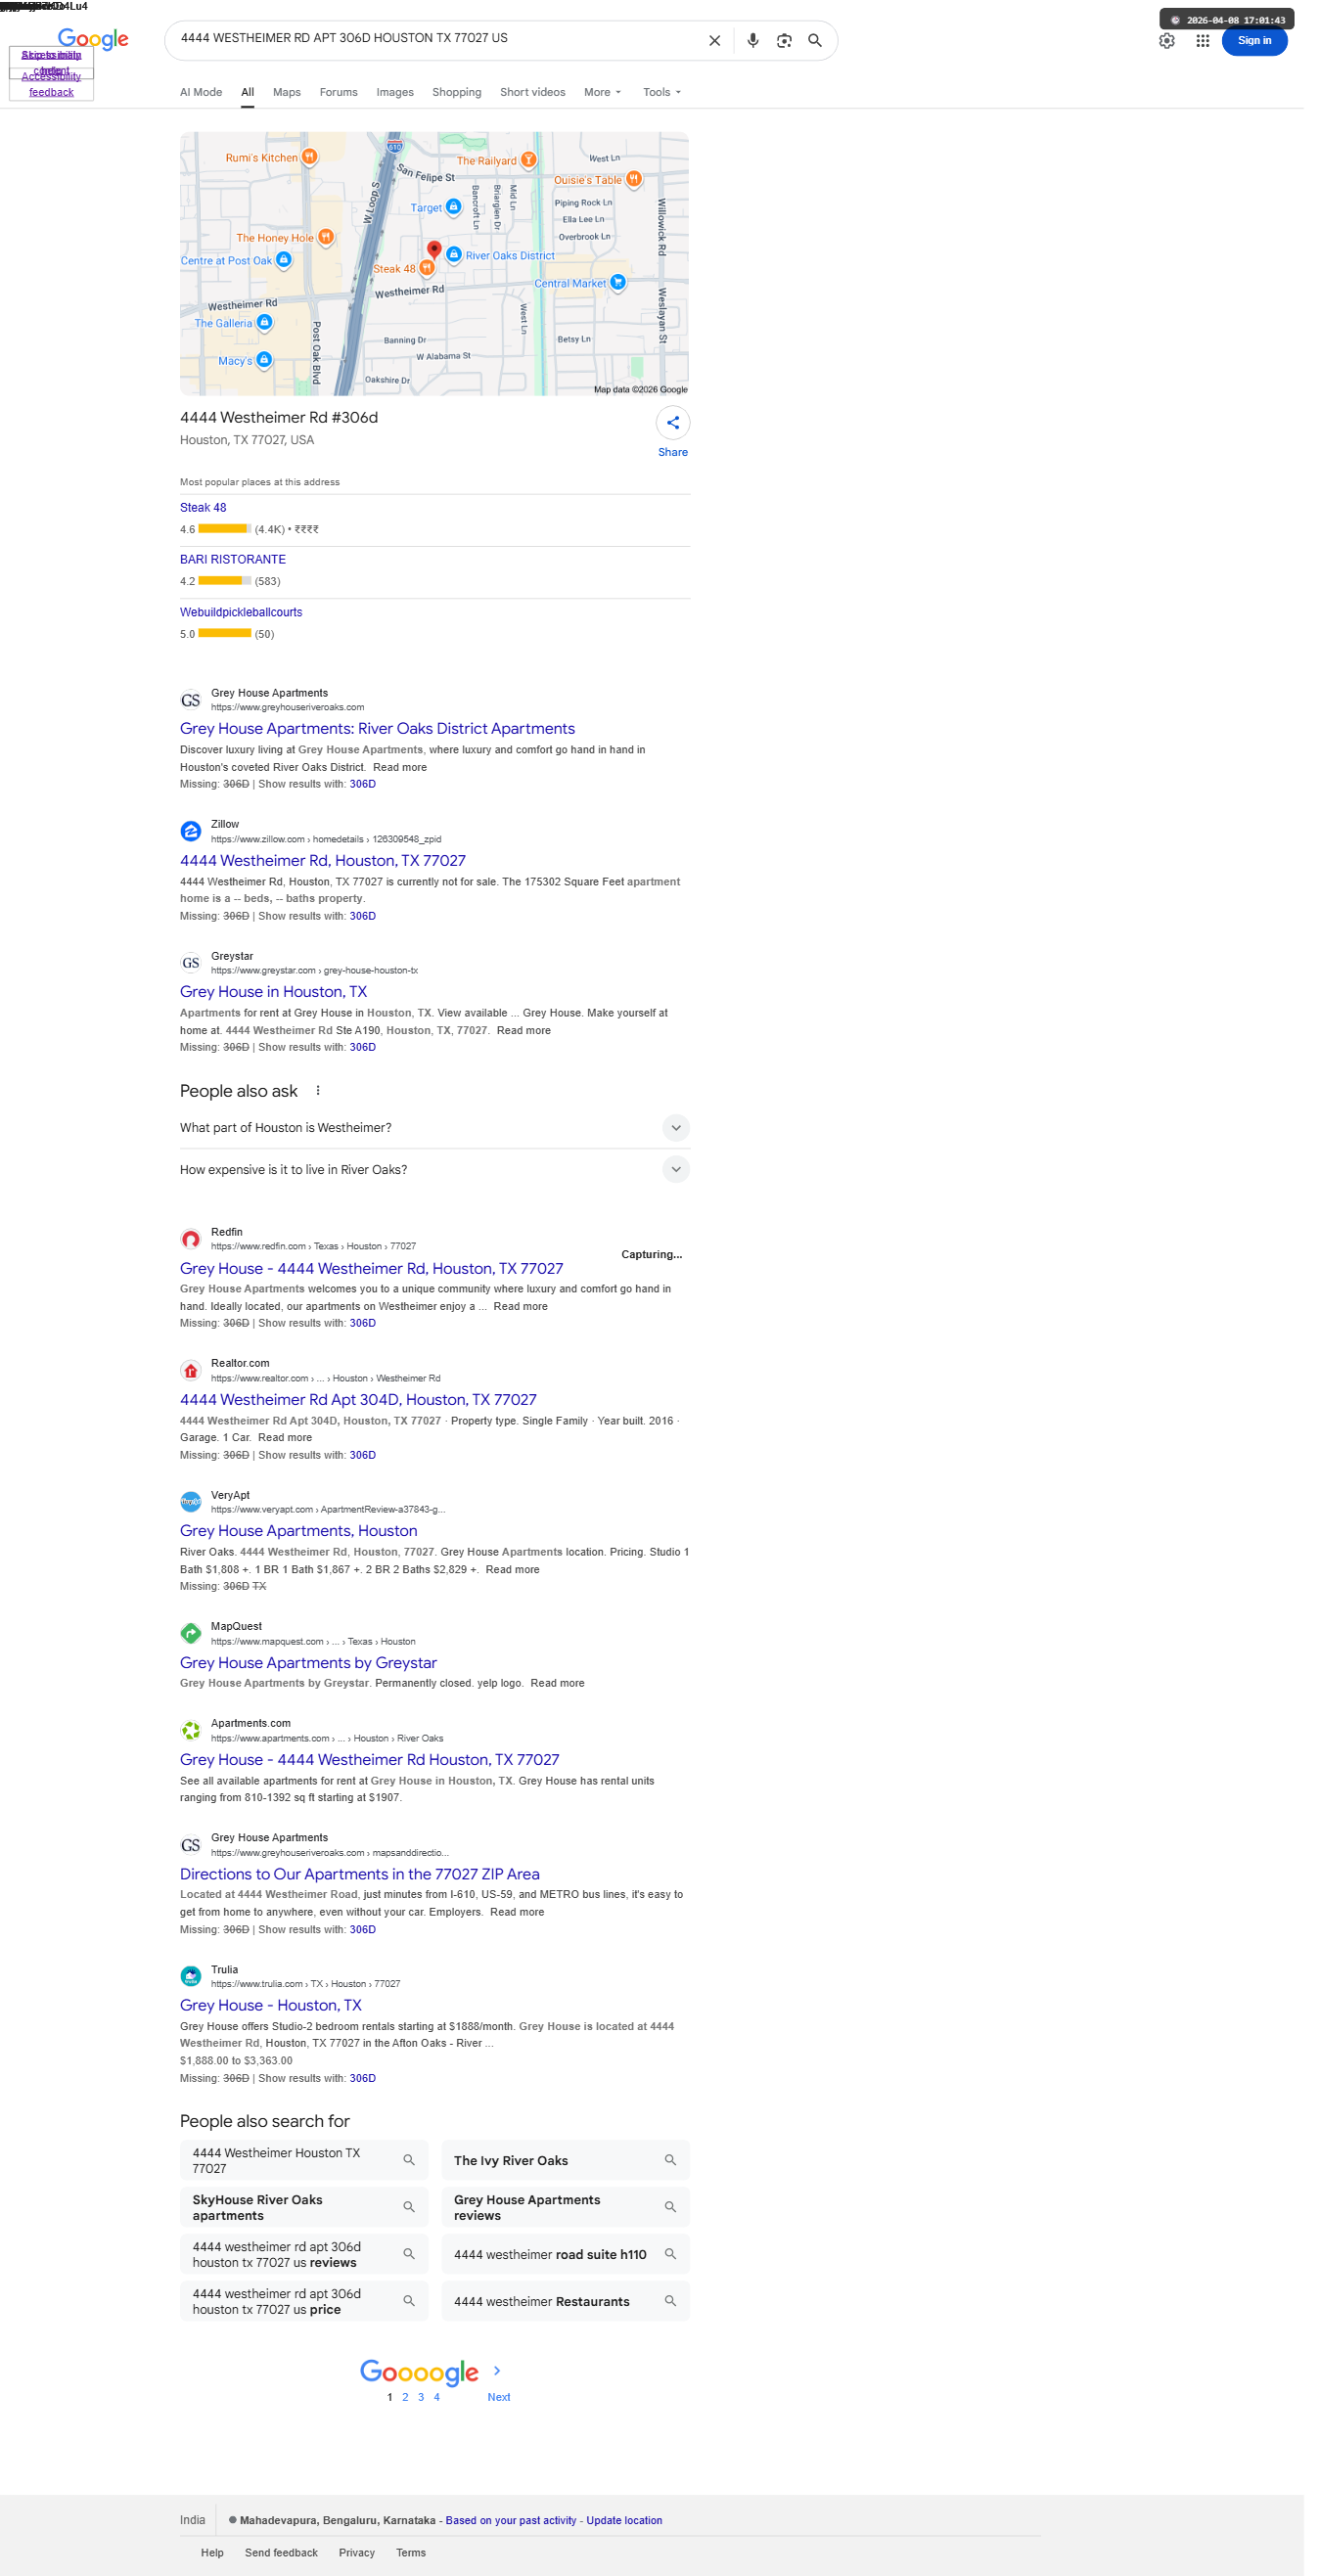The image size is (1319, 2576).
Task: Switch to the Maps tab
Action: (287, 92)
